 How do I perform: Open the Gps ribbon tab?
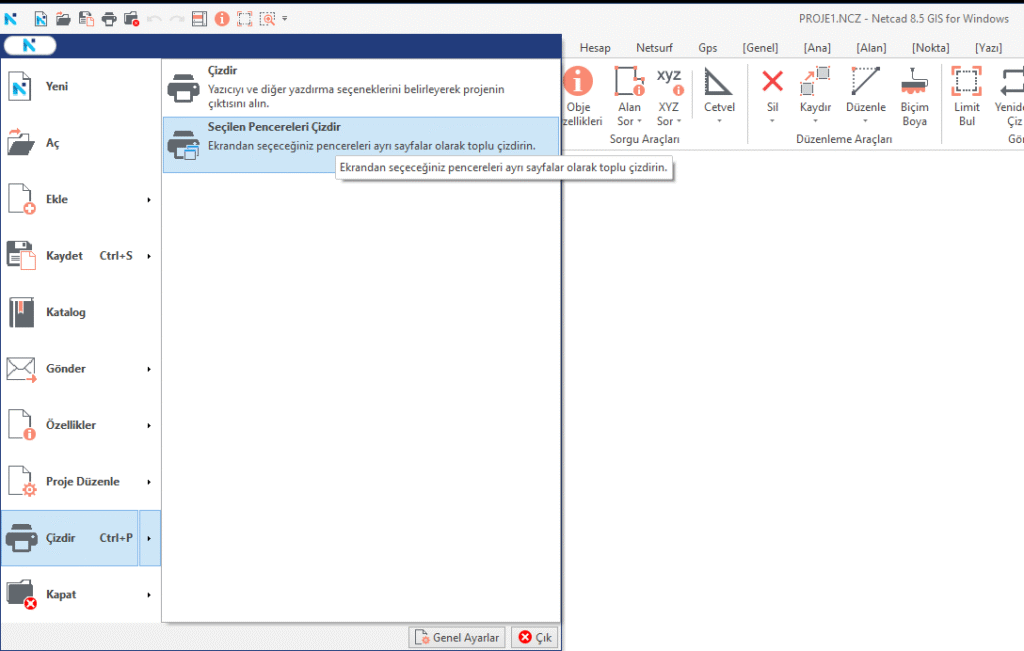(x=707, y=48)
